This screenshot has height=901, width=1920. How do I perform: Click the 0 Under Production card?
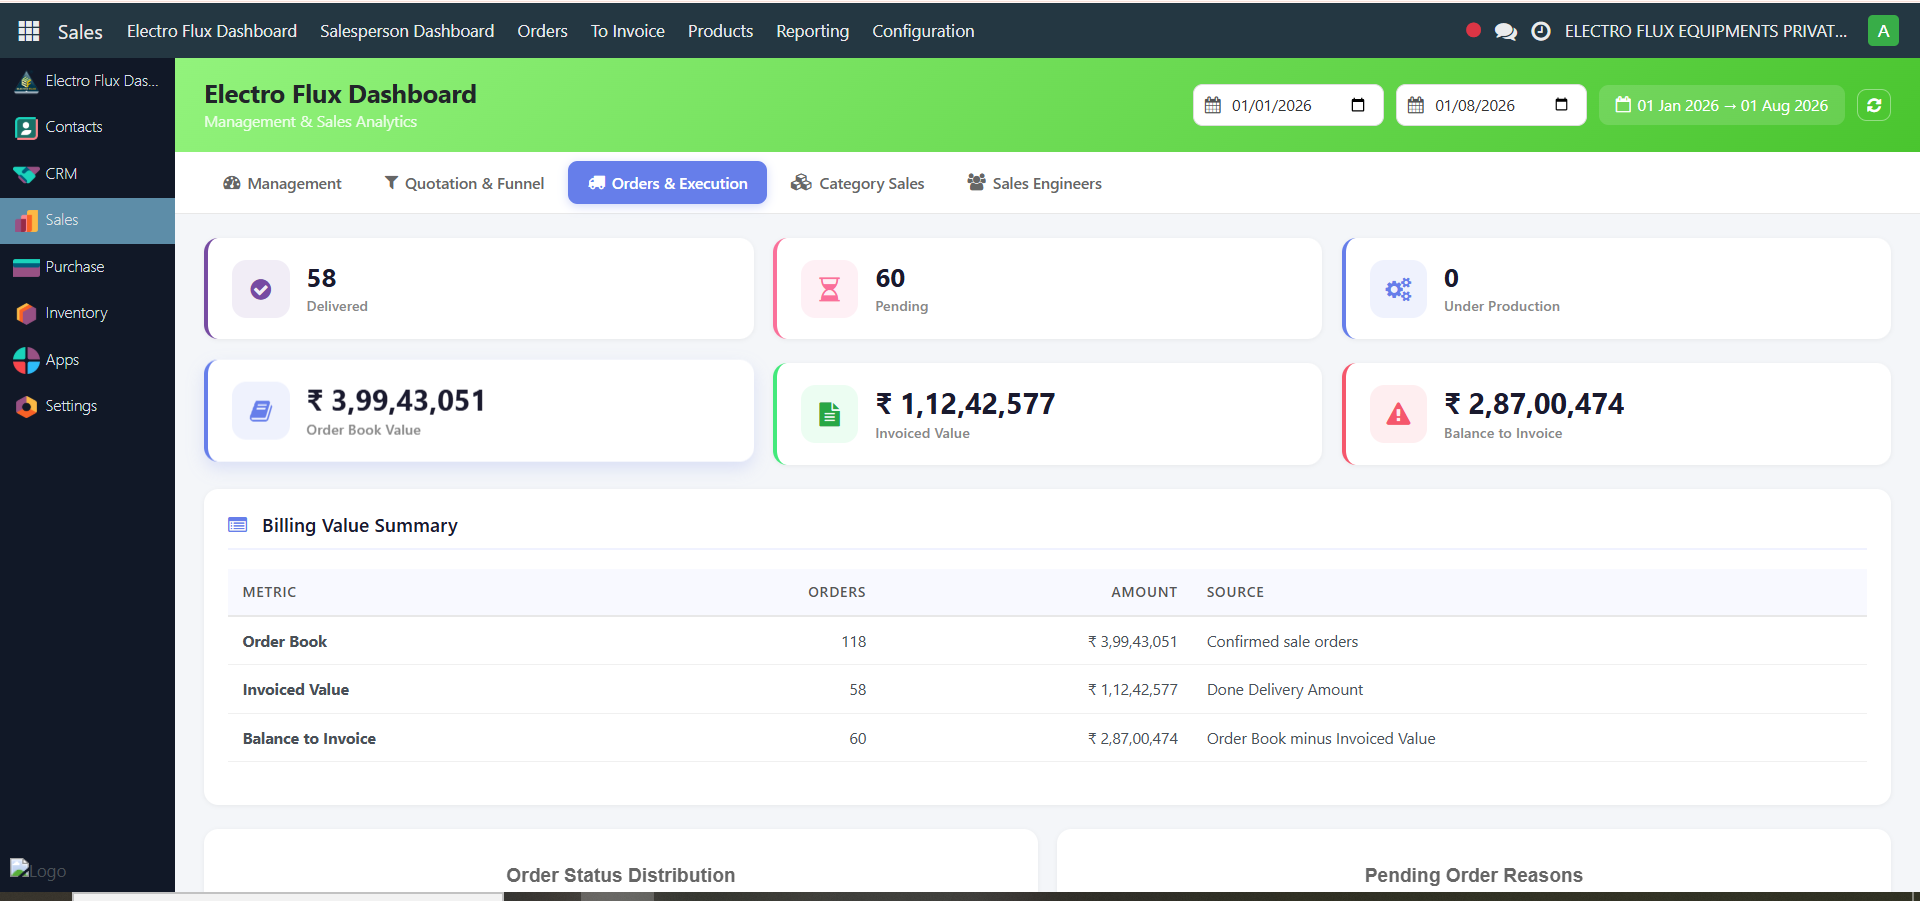pyautogui.click(x=1616, y=289)
